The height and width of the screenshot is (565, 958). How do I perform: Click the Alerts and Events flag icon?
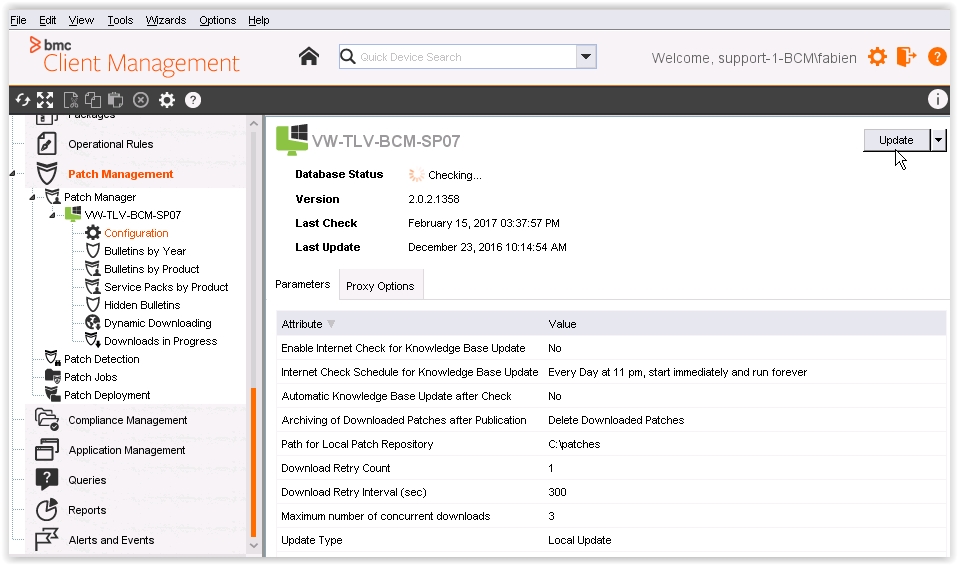pos(46,539)
